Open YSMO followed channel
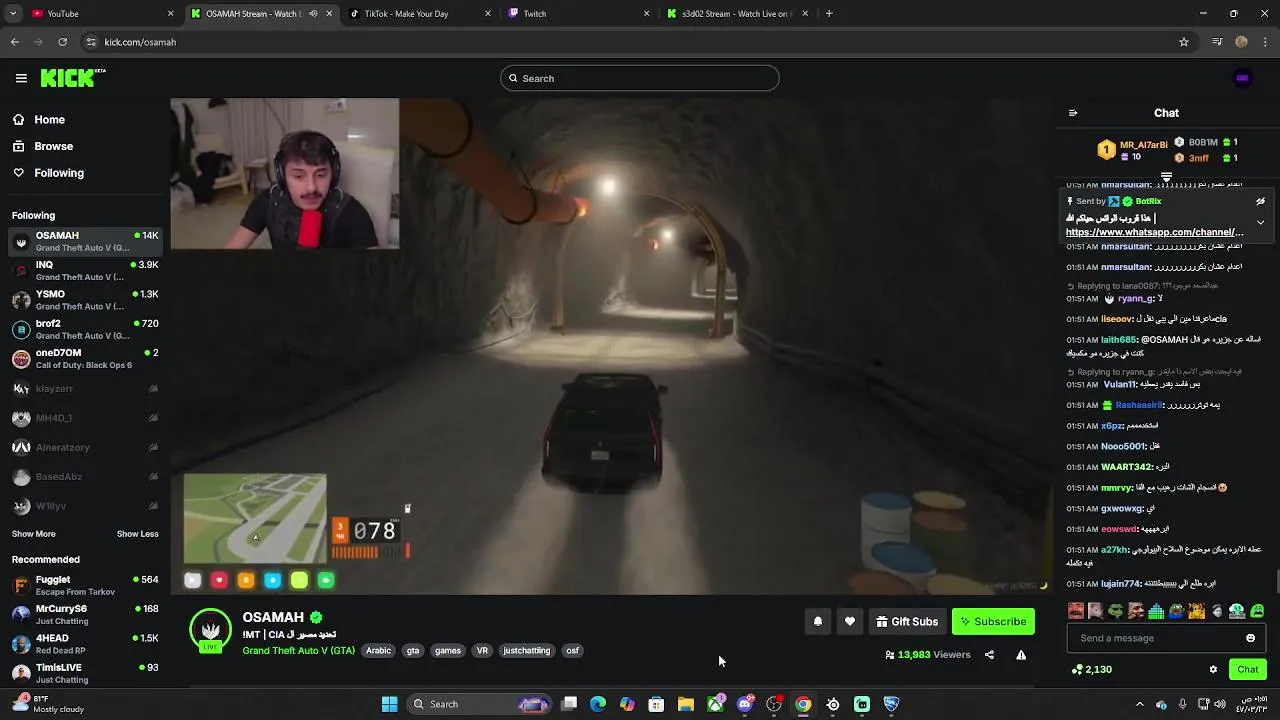 (x=85, y=300)
